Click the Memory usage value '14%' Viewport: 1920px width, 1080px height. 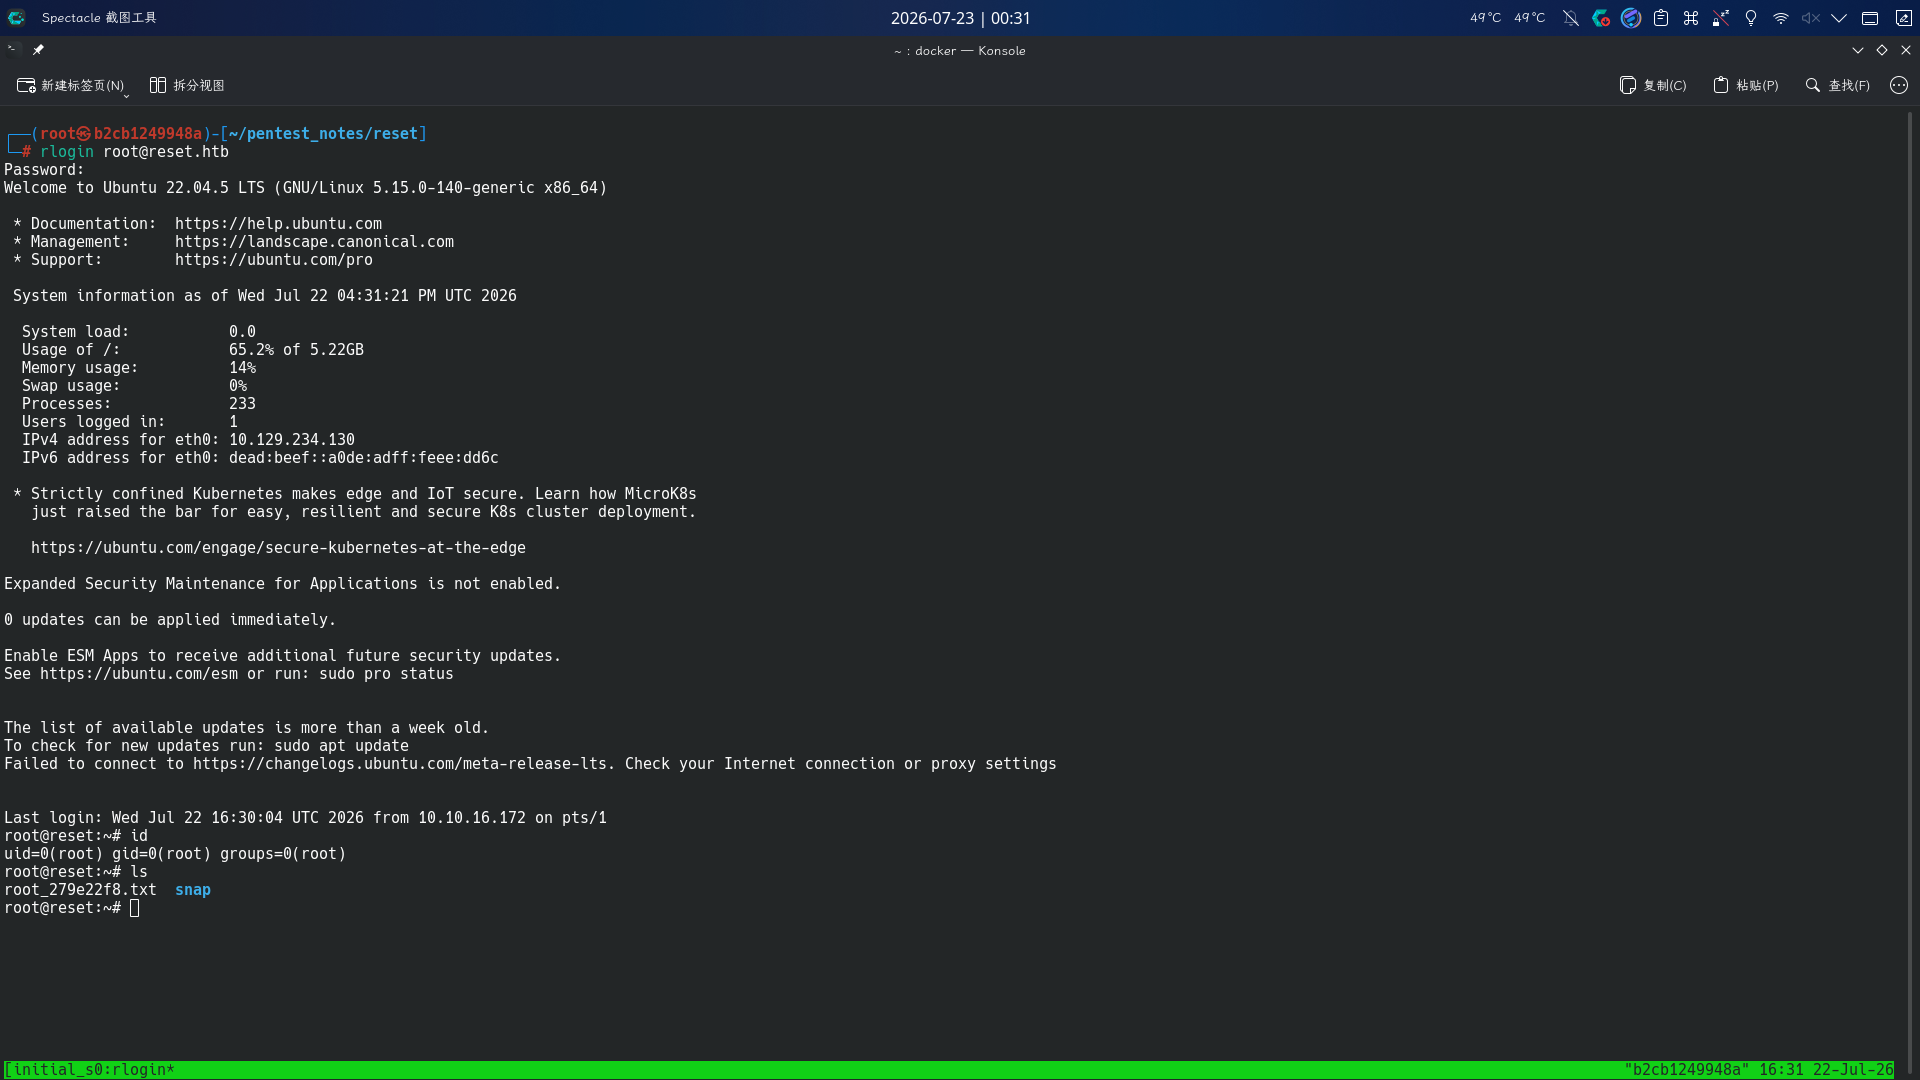(x=242, y=368)
